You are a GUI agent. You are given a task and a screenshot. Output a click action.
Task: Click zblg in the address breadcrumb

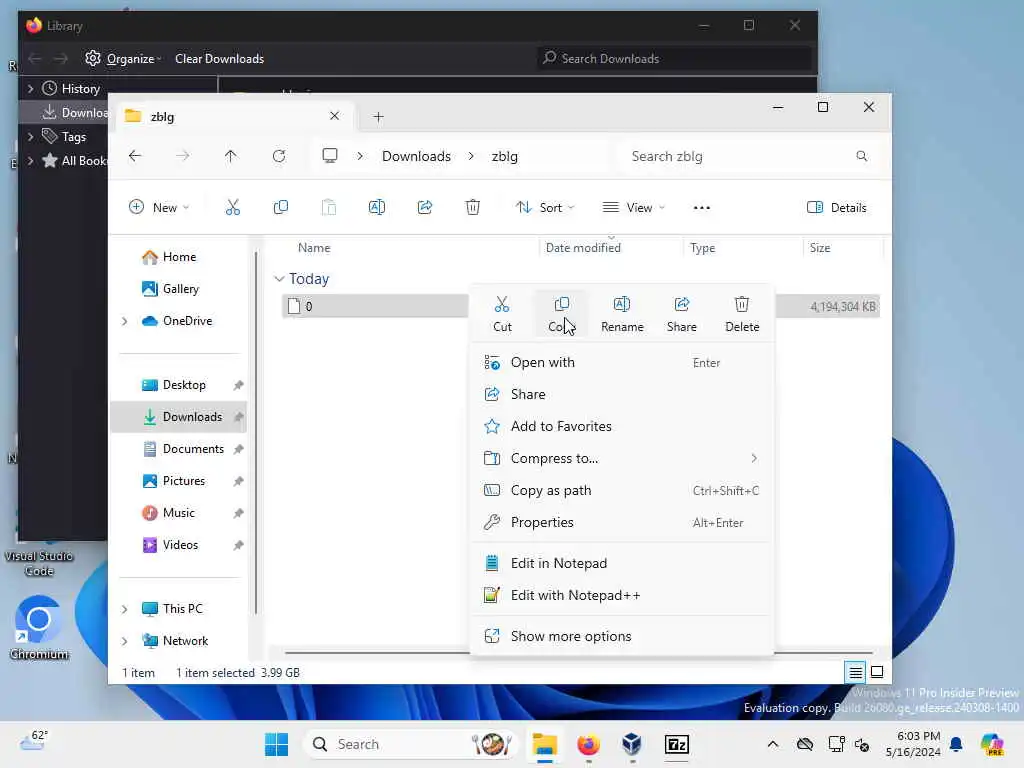504,156
